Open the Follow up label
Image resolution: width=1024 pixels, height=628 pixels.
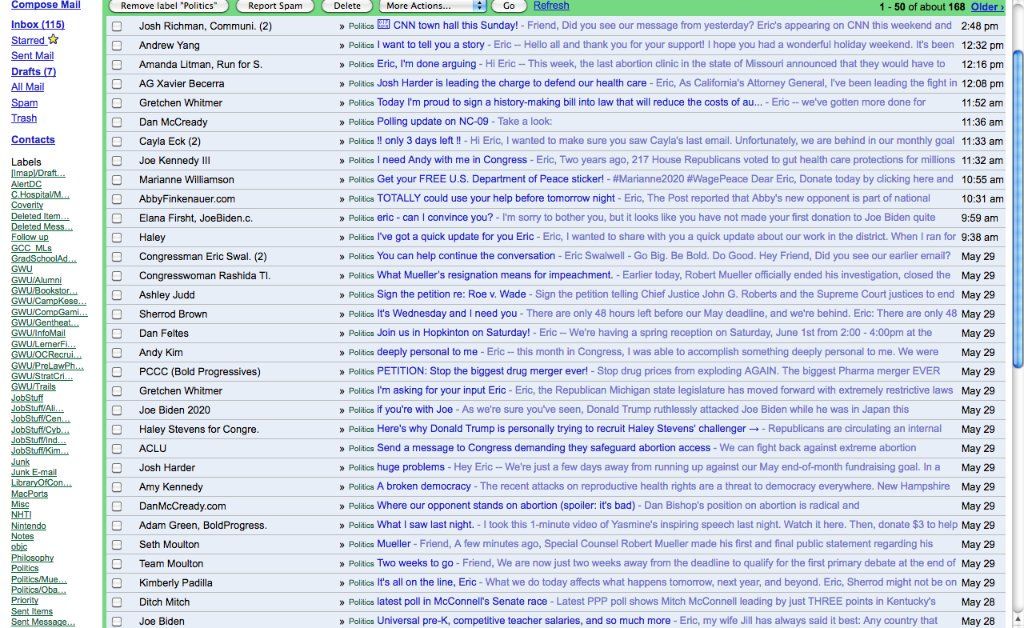pyautogui.click(x=29, y=237)
